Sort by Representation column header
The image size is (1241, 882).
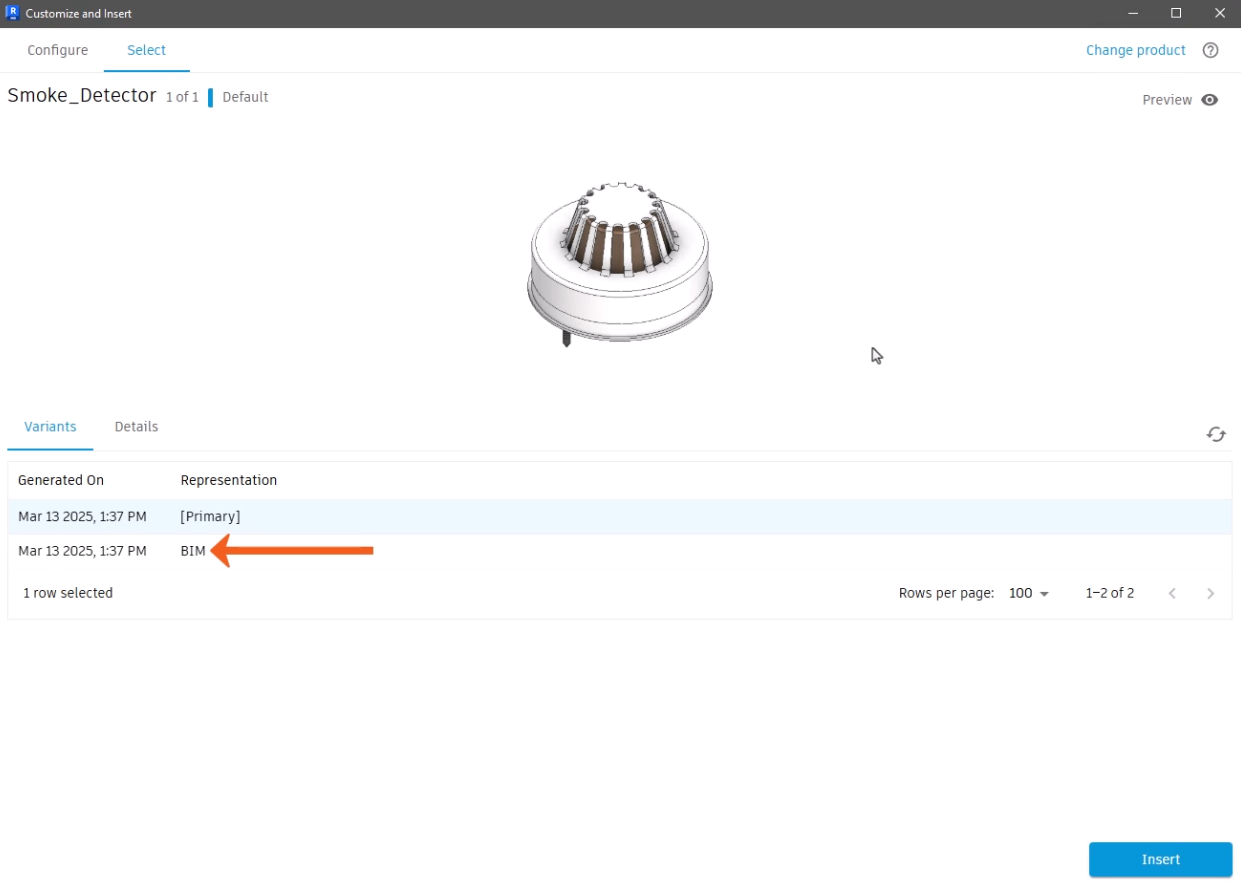pyautogui.click(x=228, y=480)
